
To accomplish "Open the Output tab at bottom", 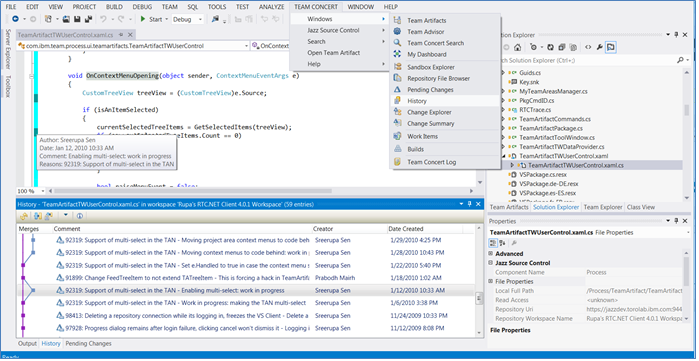I will pos(27,344).
